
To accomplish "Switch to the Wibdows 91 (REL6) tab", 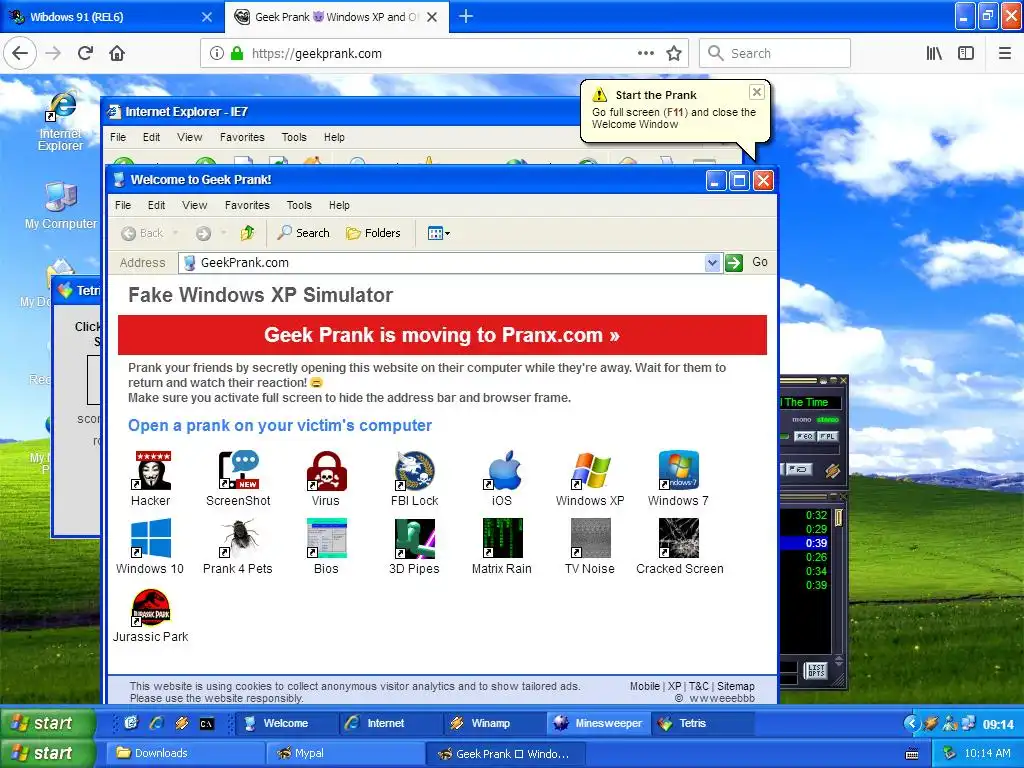I will point(111,17).
